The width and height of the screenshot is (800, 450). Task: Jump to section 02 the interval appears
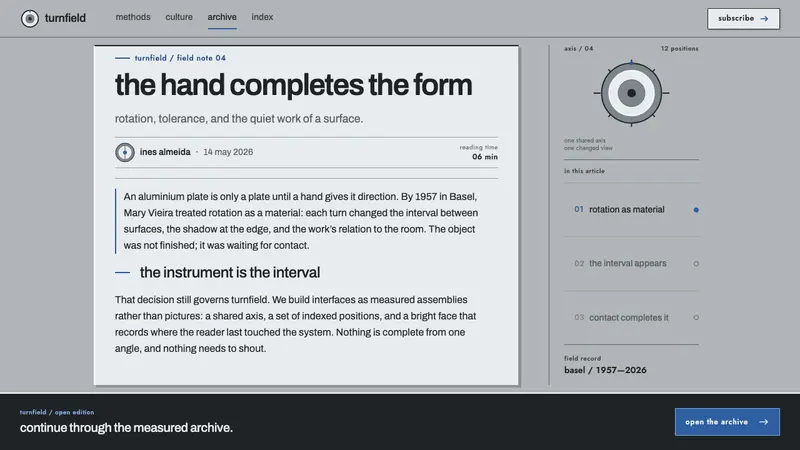[631, 264]
